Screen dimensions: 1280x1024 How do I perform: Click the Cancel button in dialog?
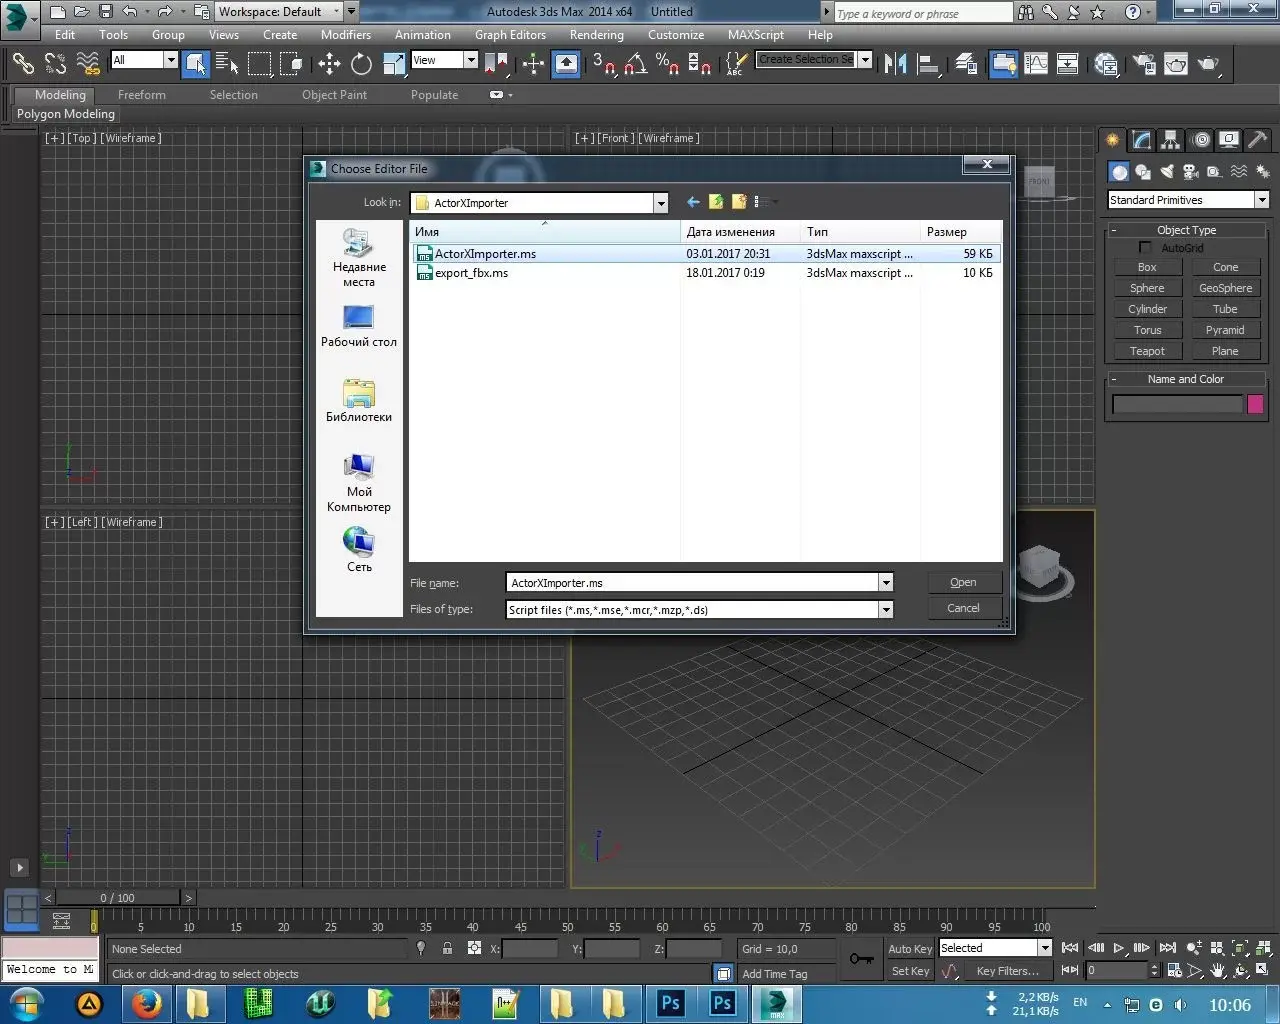point(964,608)
